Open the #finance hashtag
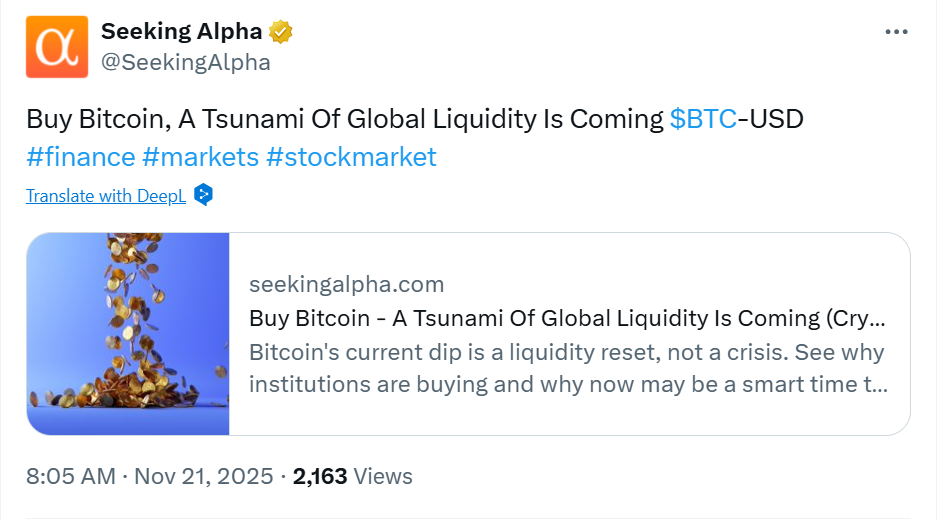The width and height of the screenshot is (937, 520). point(81,157)
